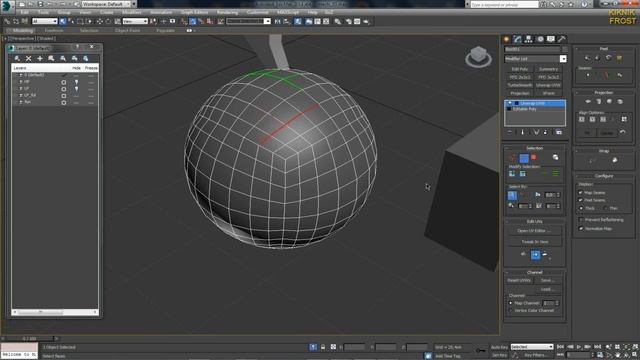This screenshot has width=640, height=360.
Task: Click Play Animation in playback controls
Action: (x=579, y=347)
